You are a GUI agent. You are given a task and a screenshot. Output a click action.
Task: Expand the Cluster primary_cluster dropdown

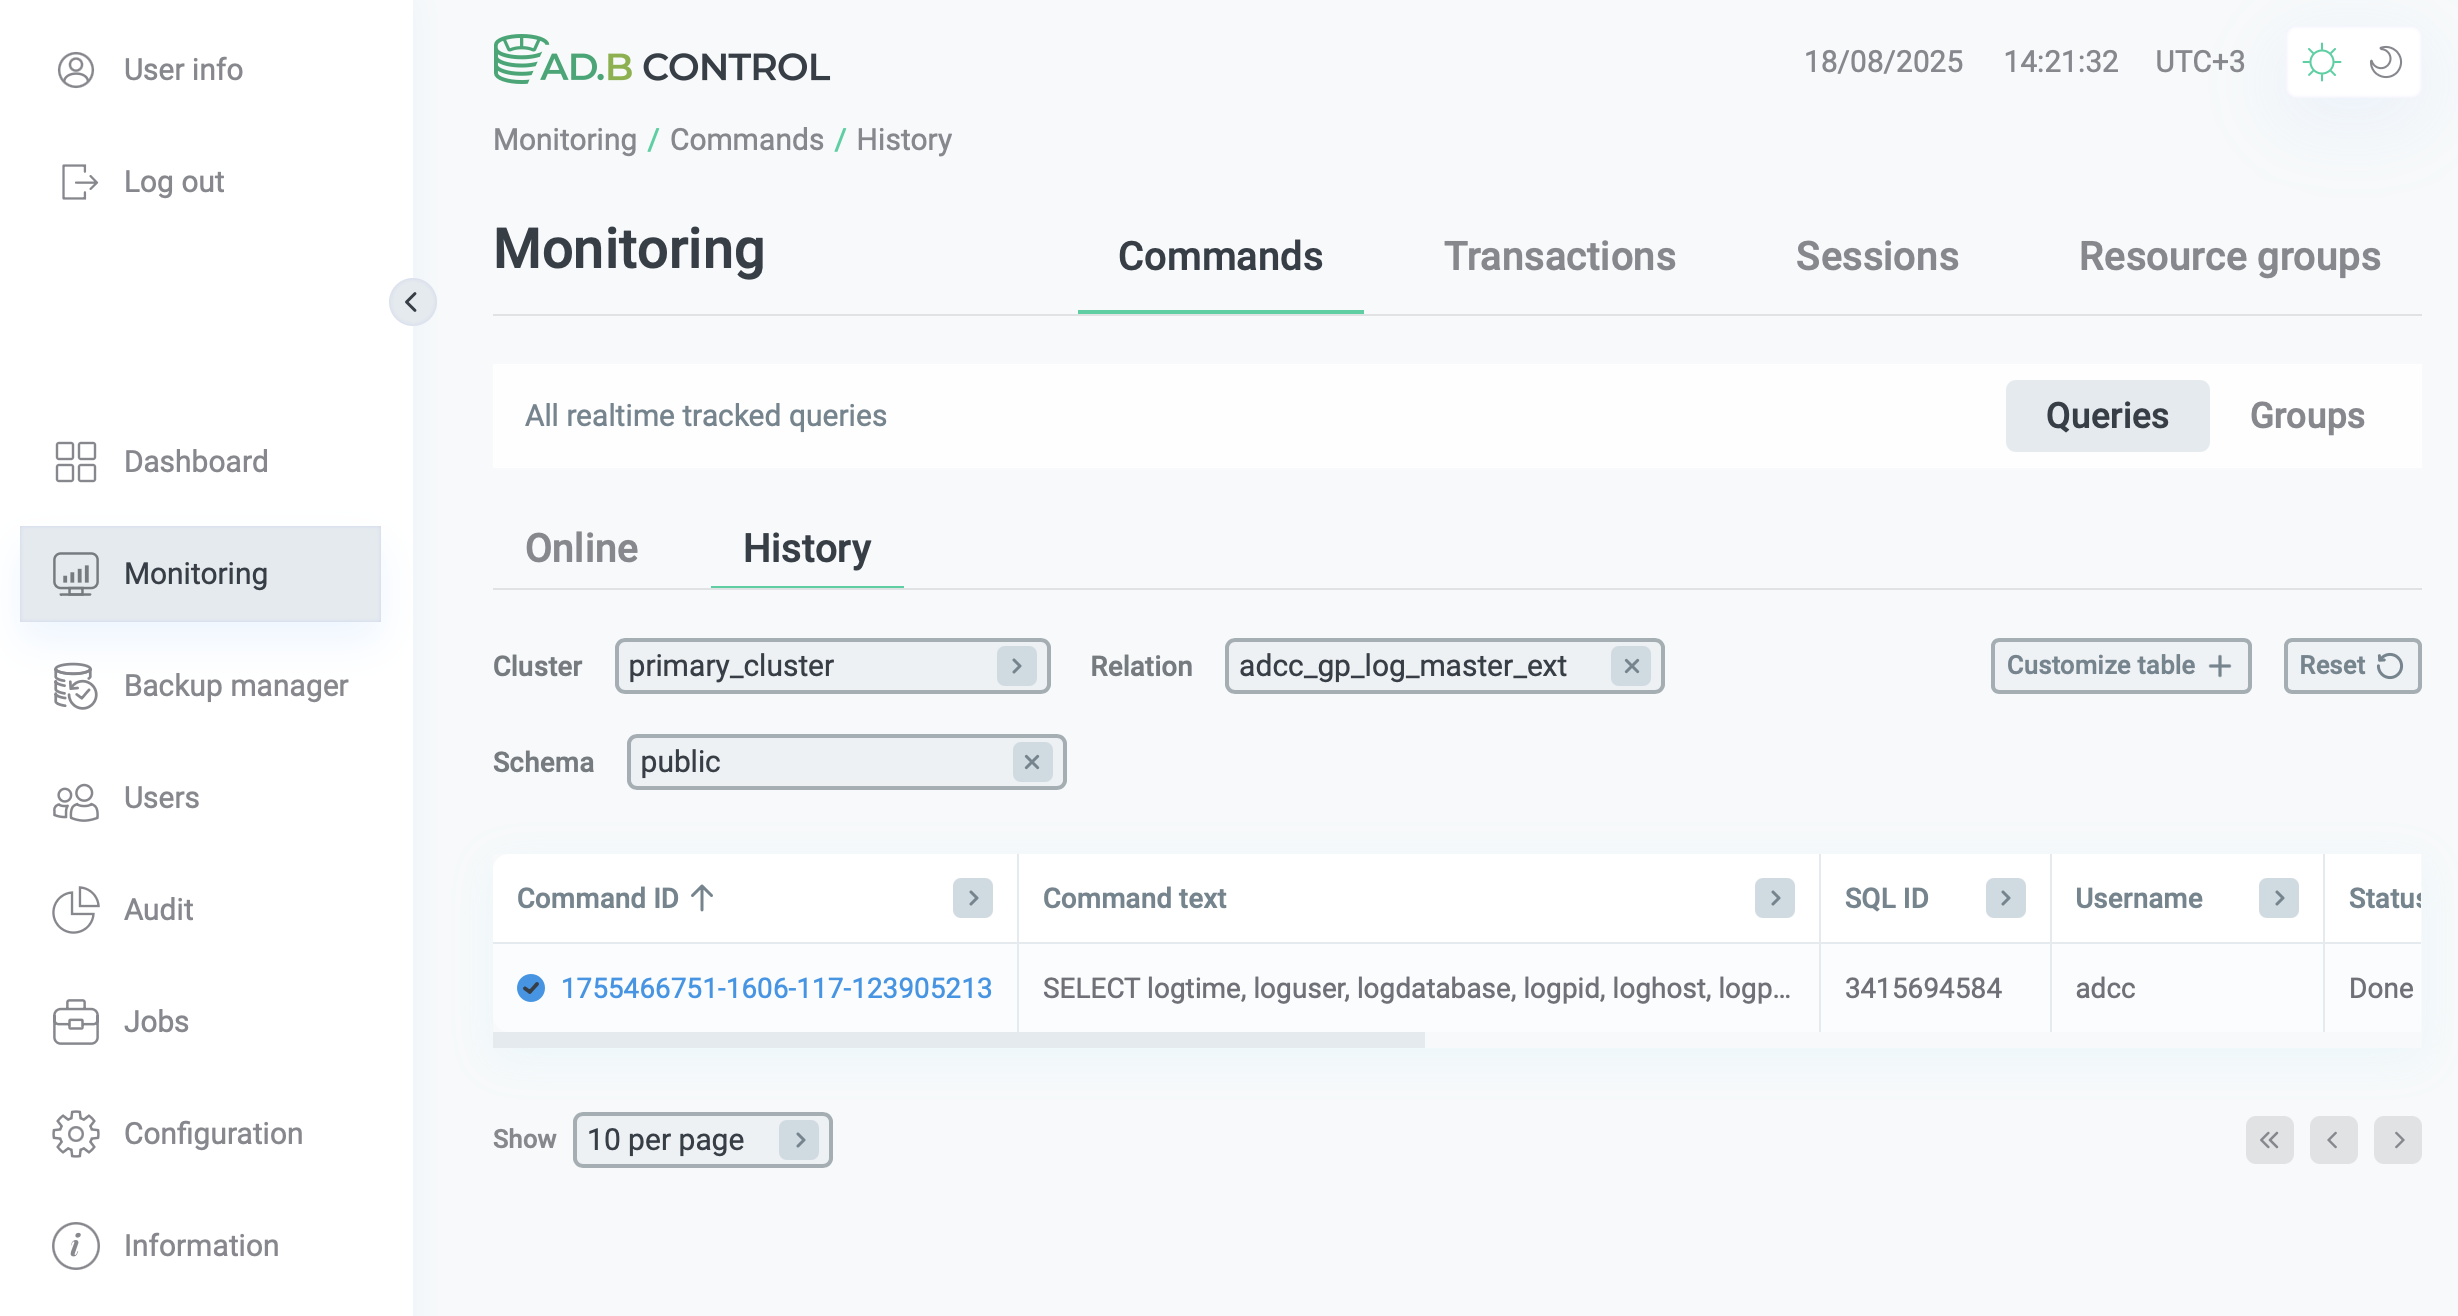point(1016,666)
